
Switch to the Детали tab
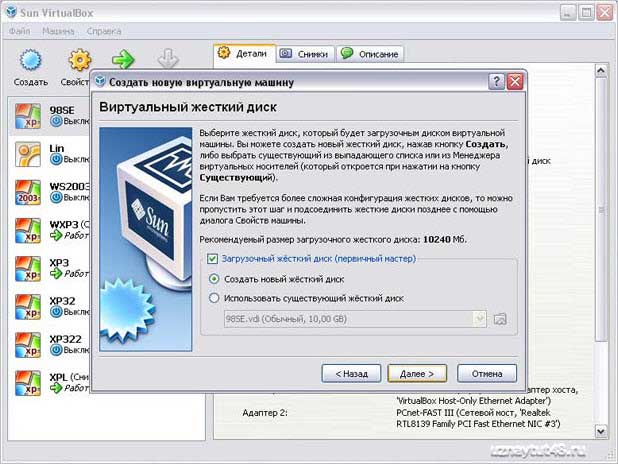click(244, 53)
